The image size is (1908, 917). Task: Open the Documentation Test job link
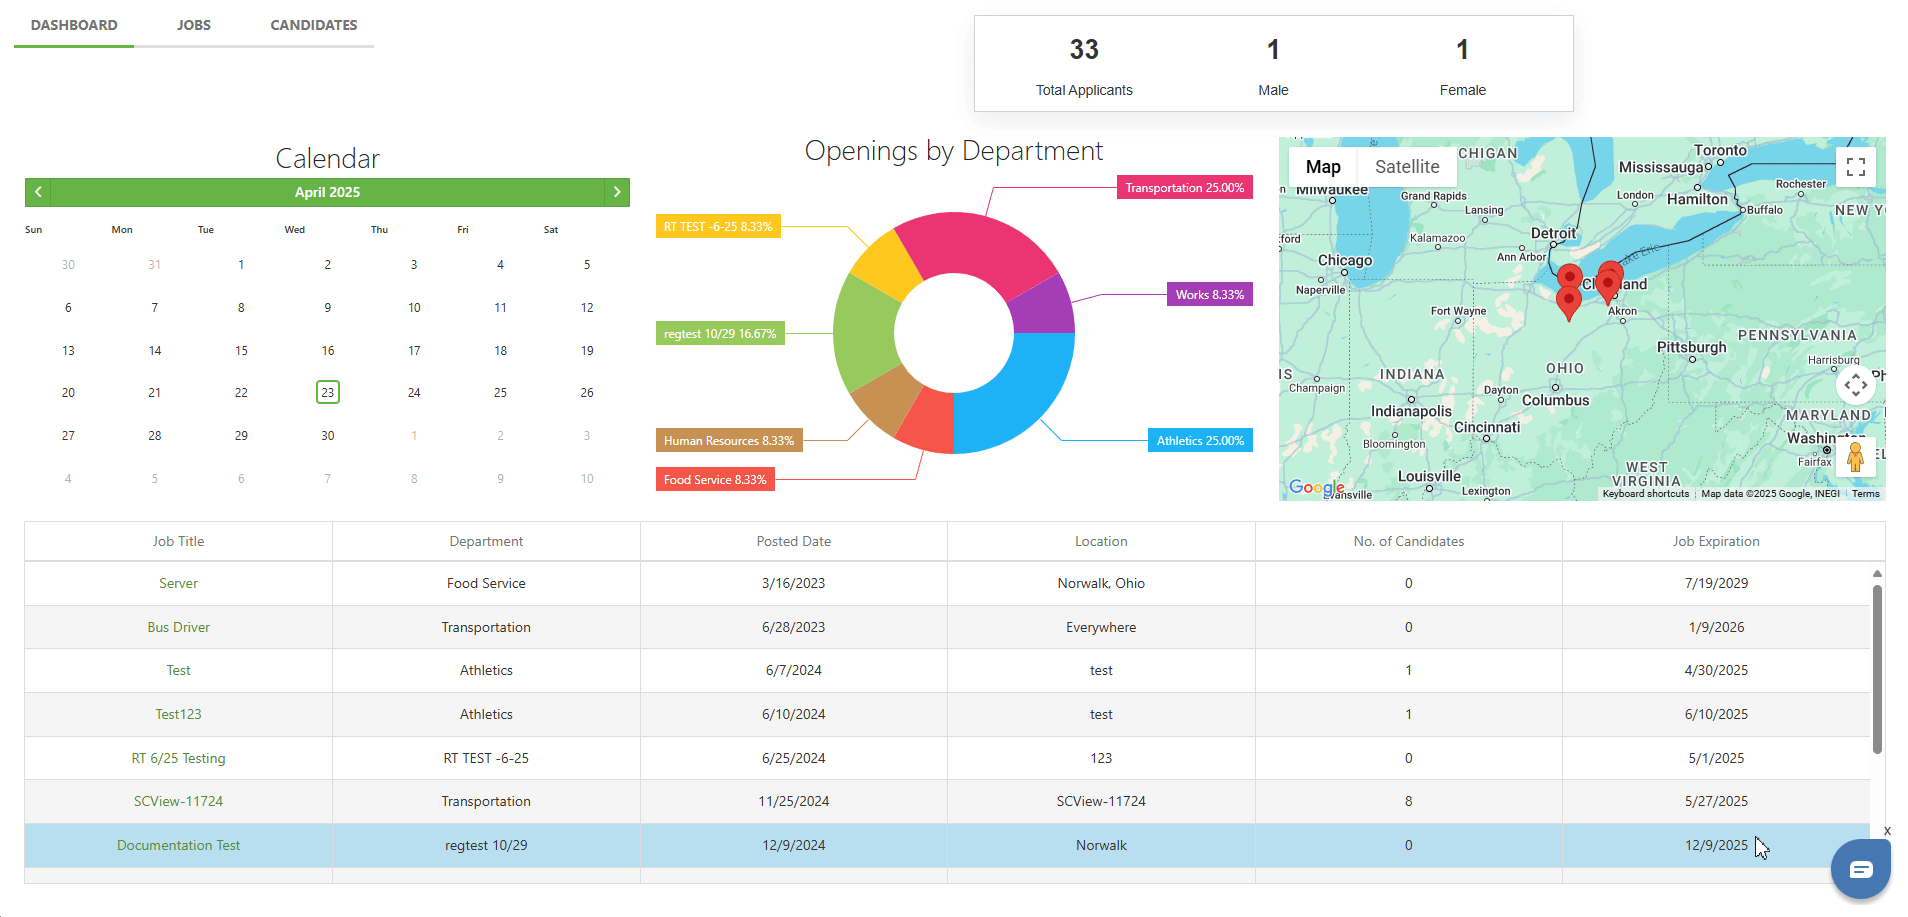(x=179, y=845)
